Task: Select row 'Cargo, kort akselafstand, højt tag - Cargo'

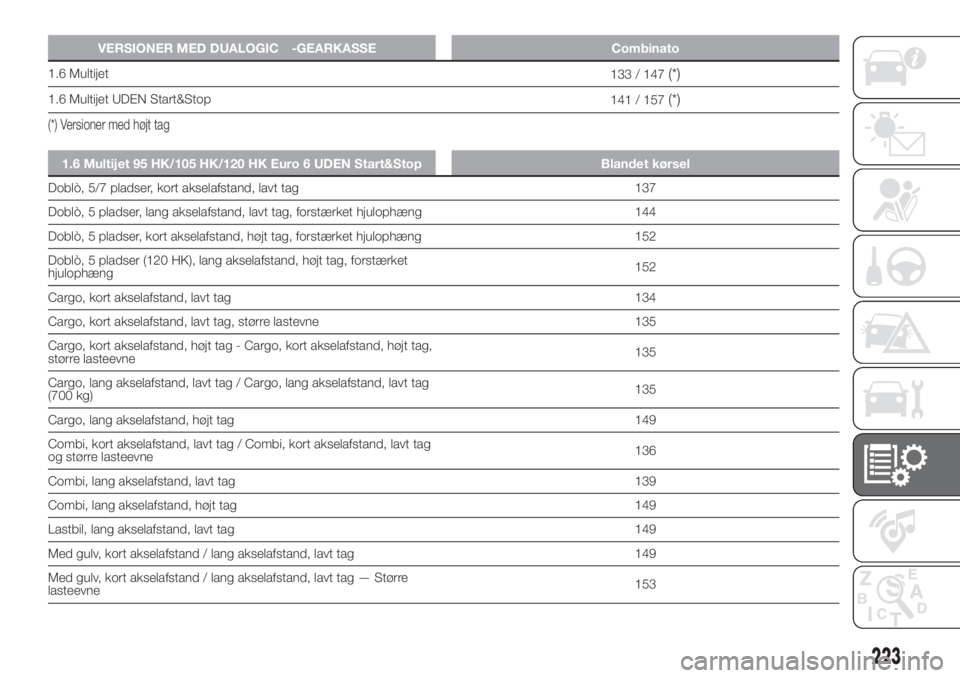Action: [x=443, y=352]
